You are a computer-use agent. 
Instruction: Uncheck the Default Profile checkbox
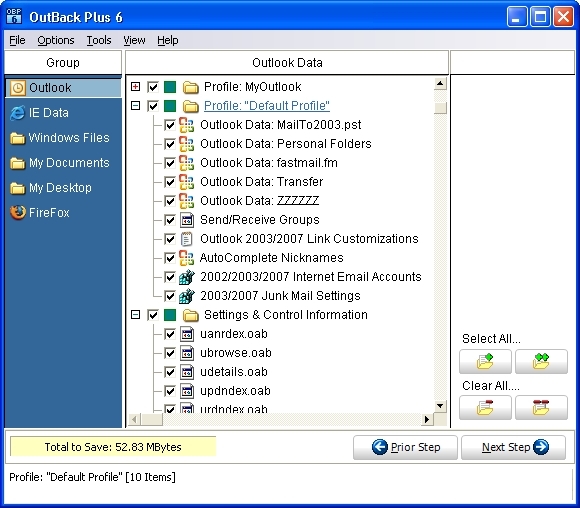click(x=153, y=106)
